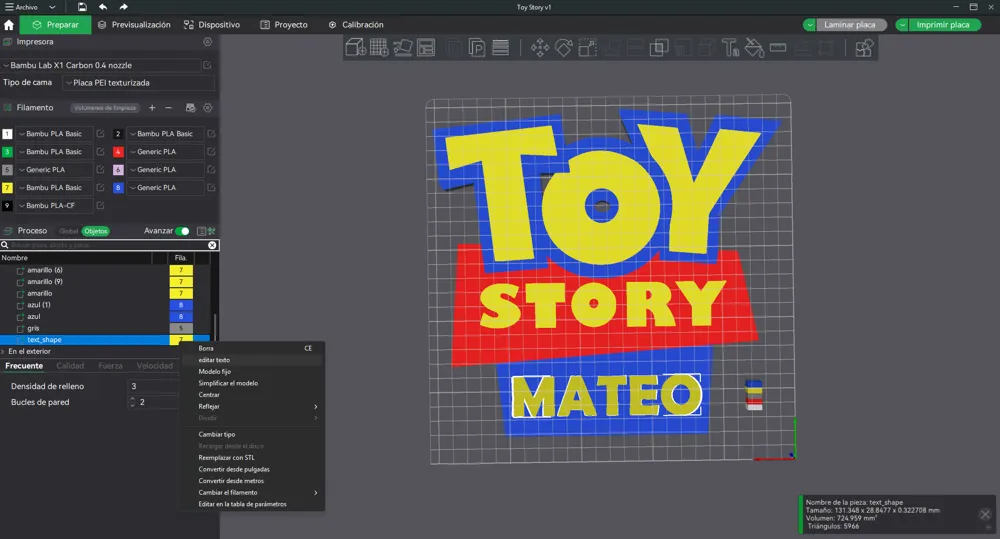
Task: Click filament 4 red color swatch
Action: pyautogui.click(x=118, y=152)
